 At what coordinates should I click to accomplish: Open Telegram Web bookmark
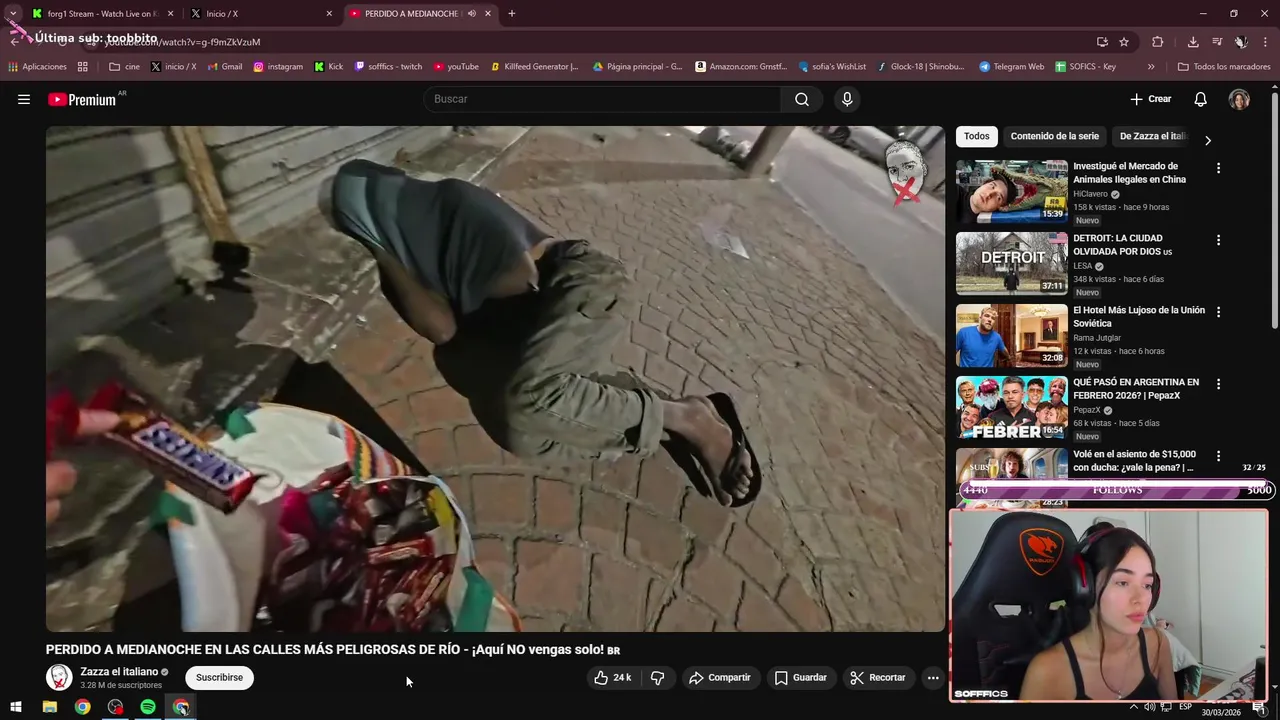click(x=1011, y=67)
